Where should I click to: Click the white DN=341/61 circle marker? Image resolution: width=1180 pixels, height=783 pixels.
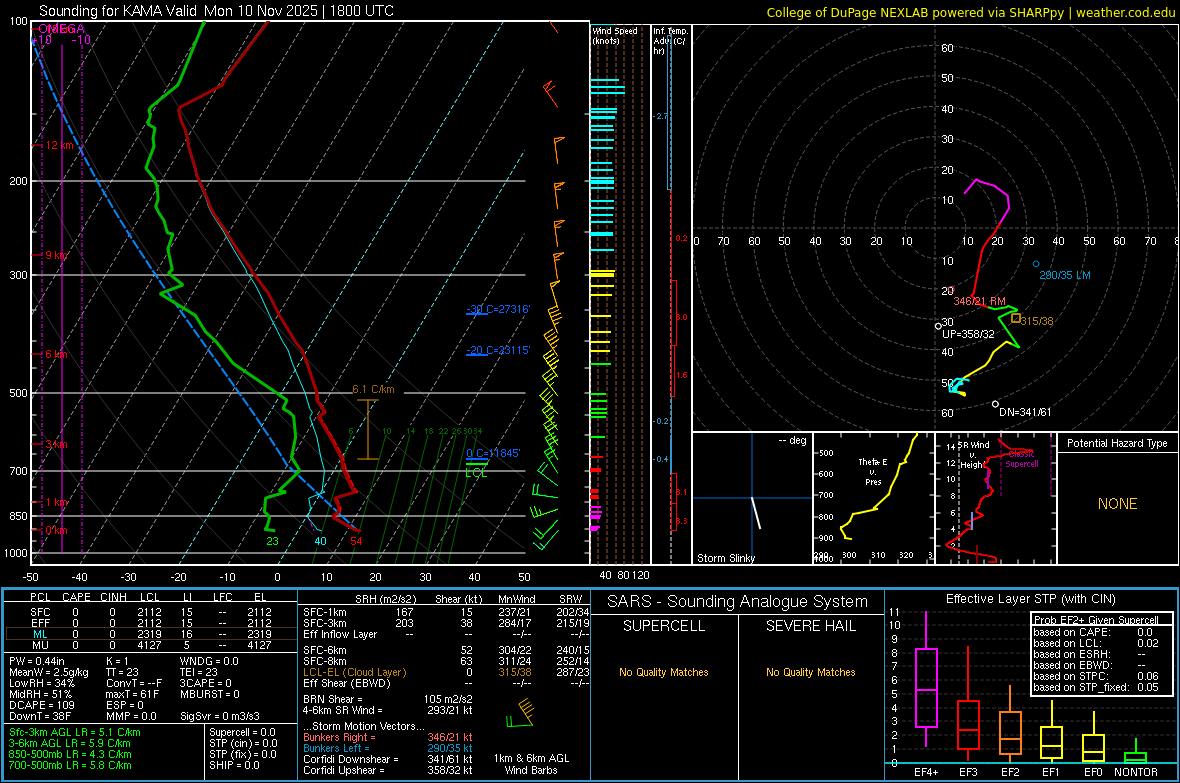pyautogui.click(x=995, y=404)
